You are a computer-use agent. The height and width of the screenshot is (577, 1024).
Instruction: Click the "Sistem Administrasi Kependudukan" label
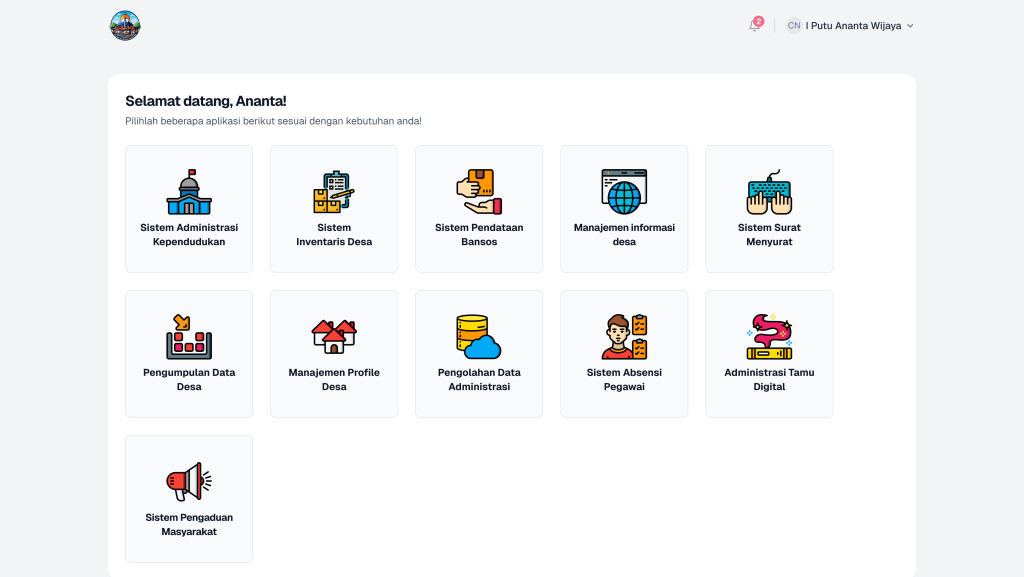pos(189,234)
